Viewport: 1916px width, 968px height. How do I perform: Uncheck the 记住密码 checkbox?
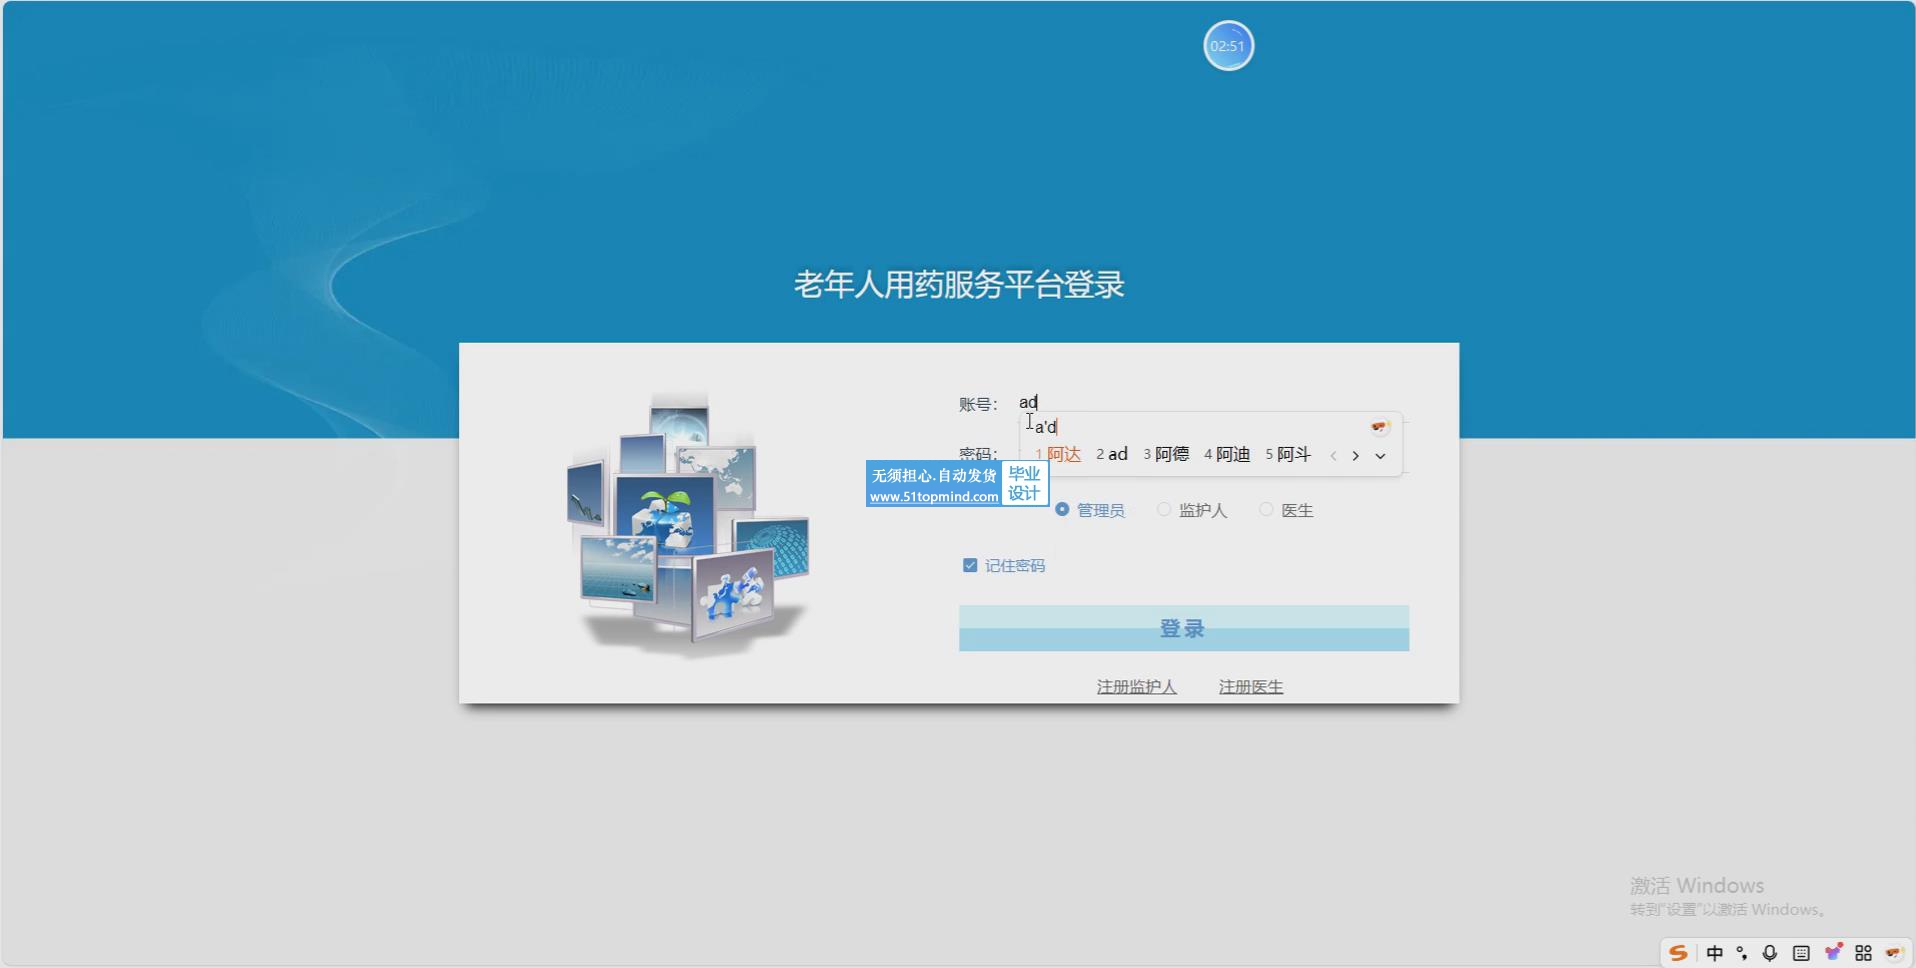(x=969, y=566)
